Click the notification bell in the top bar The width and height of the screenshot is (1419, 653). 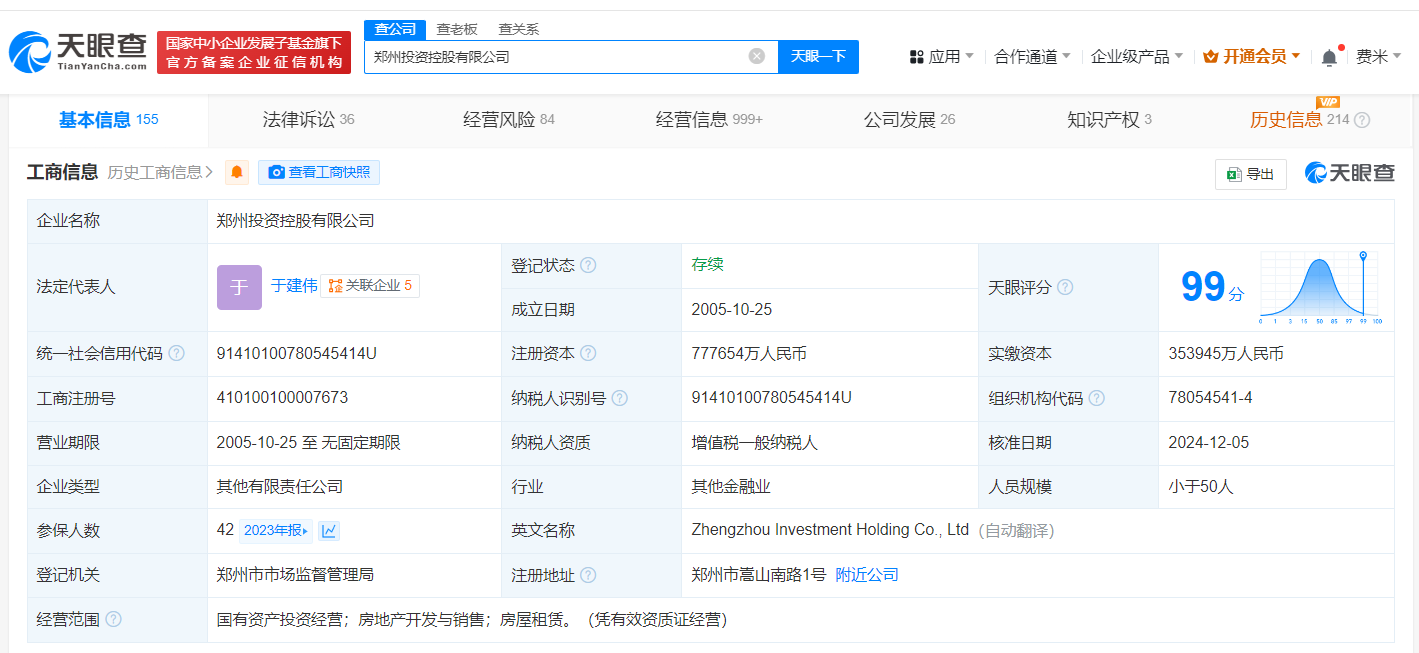point(1329,57)
